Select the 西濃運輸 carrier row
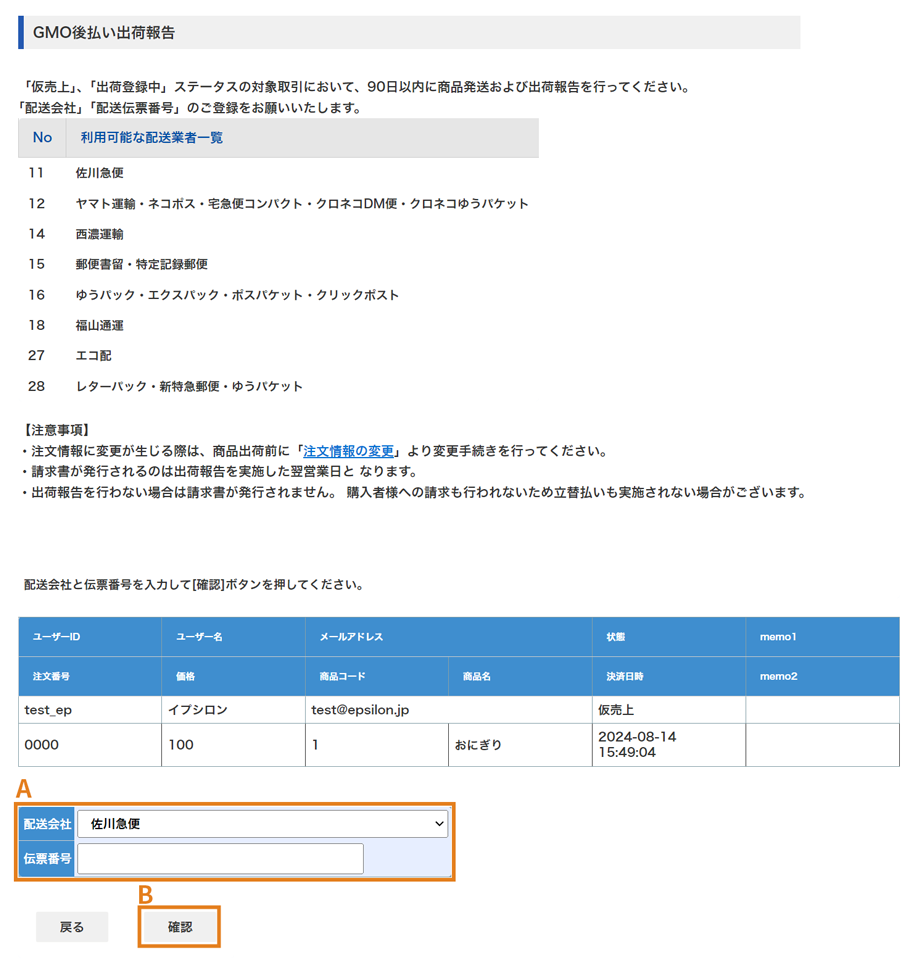Image resolution: width=910 pixels, height=972 pixels. coord(278,234)
